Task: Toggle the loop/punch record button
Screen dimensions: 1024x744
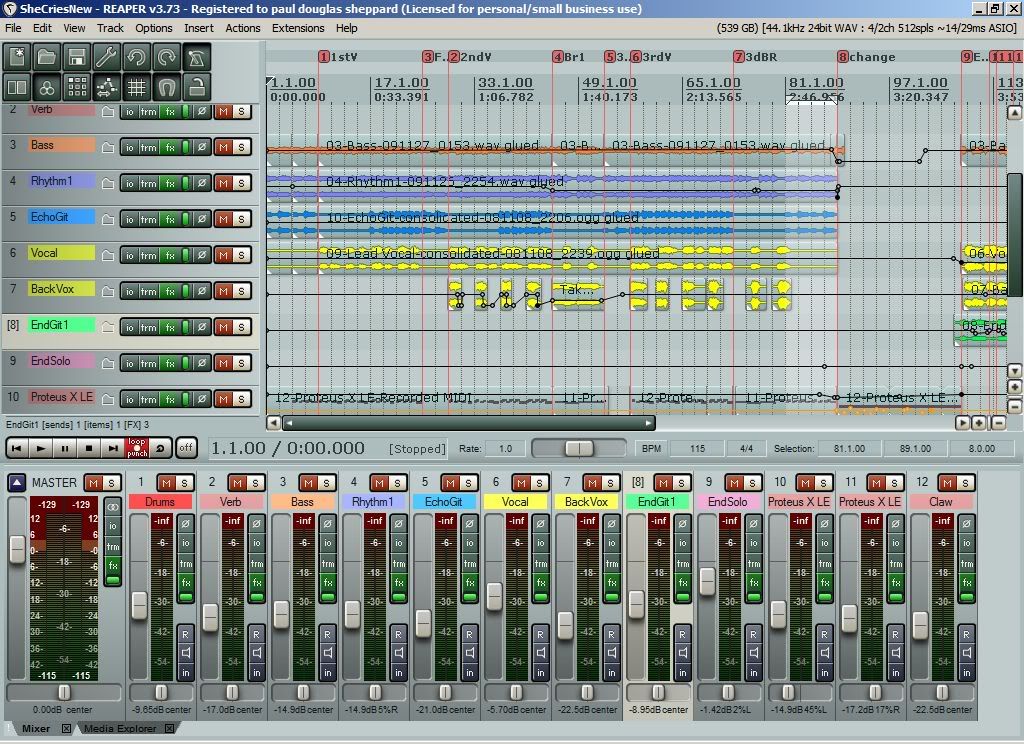Action: (136, 448)
